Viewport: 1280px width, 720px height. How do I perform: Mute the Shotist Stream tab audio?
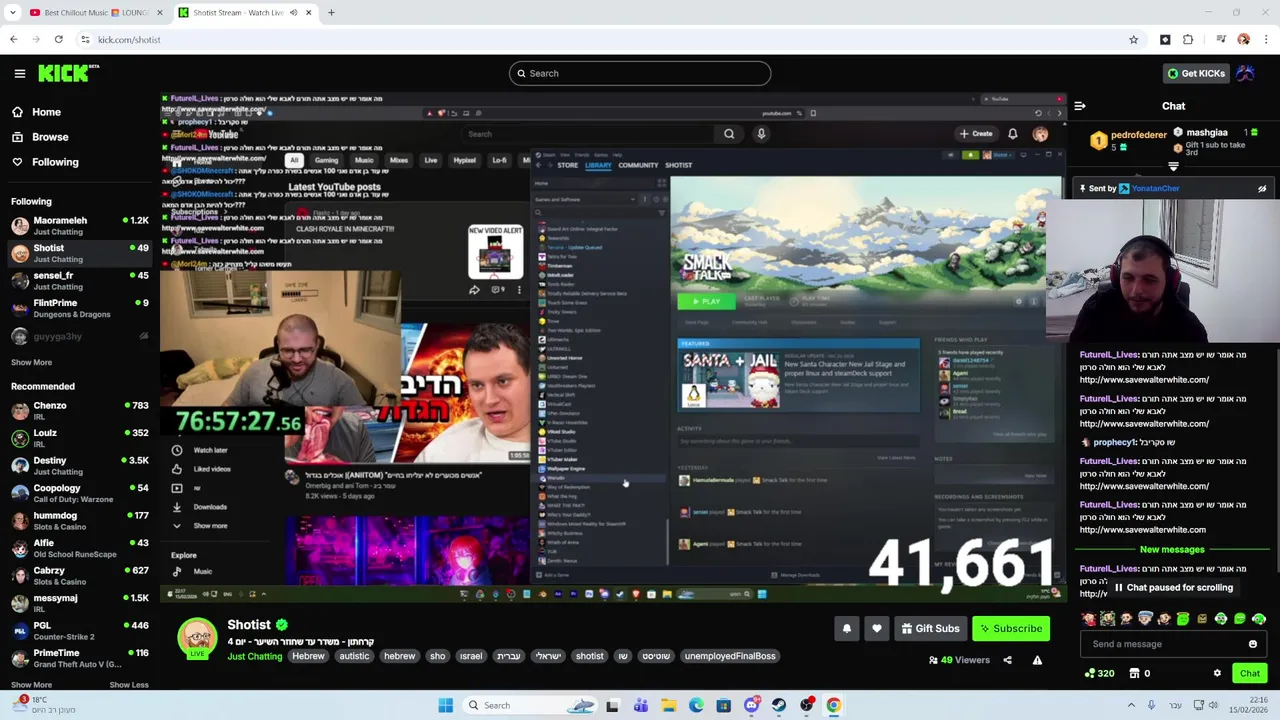click(x=293, y=13)
